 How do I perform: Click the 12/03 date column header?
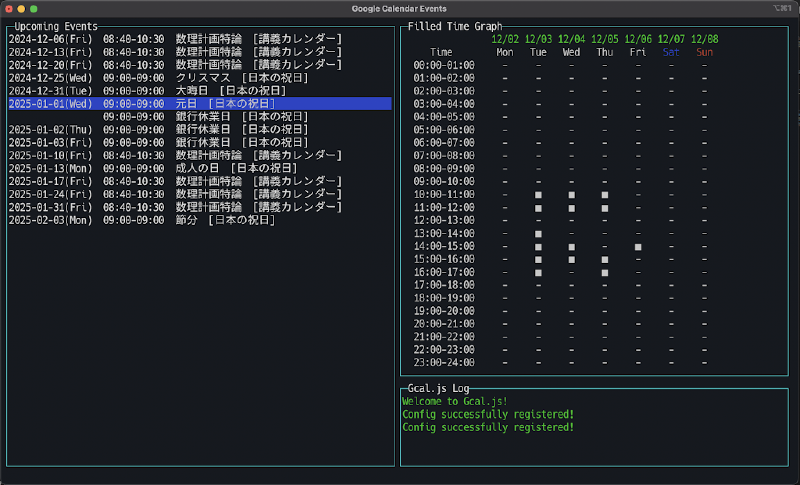click(x=538, y=39)
